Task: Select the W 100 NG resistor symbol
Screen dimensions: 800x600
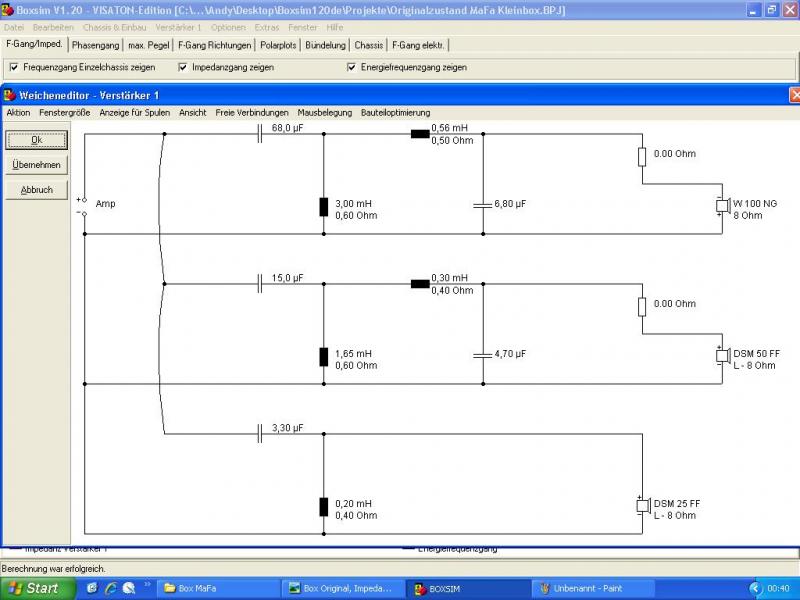Action: [642, 157]
